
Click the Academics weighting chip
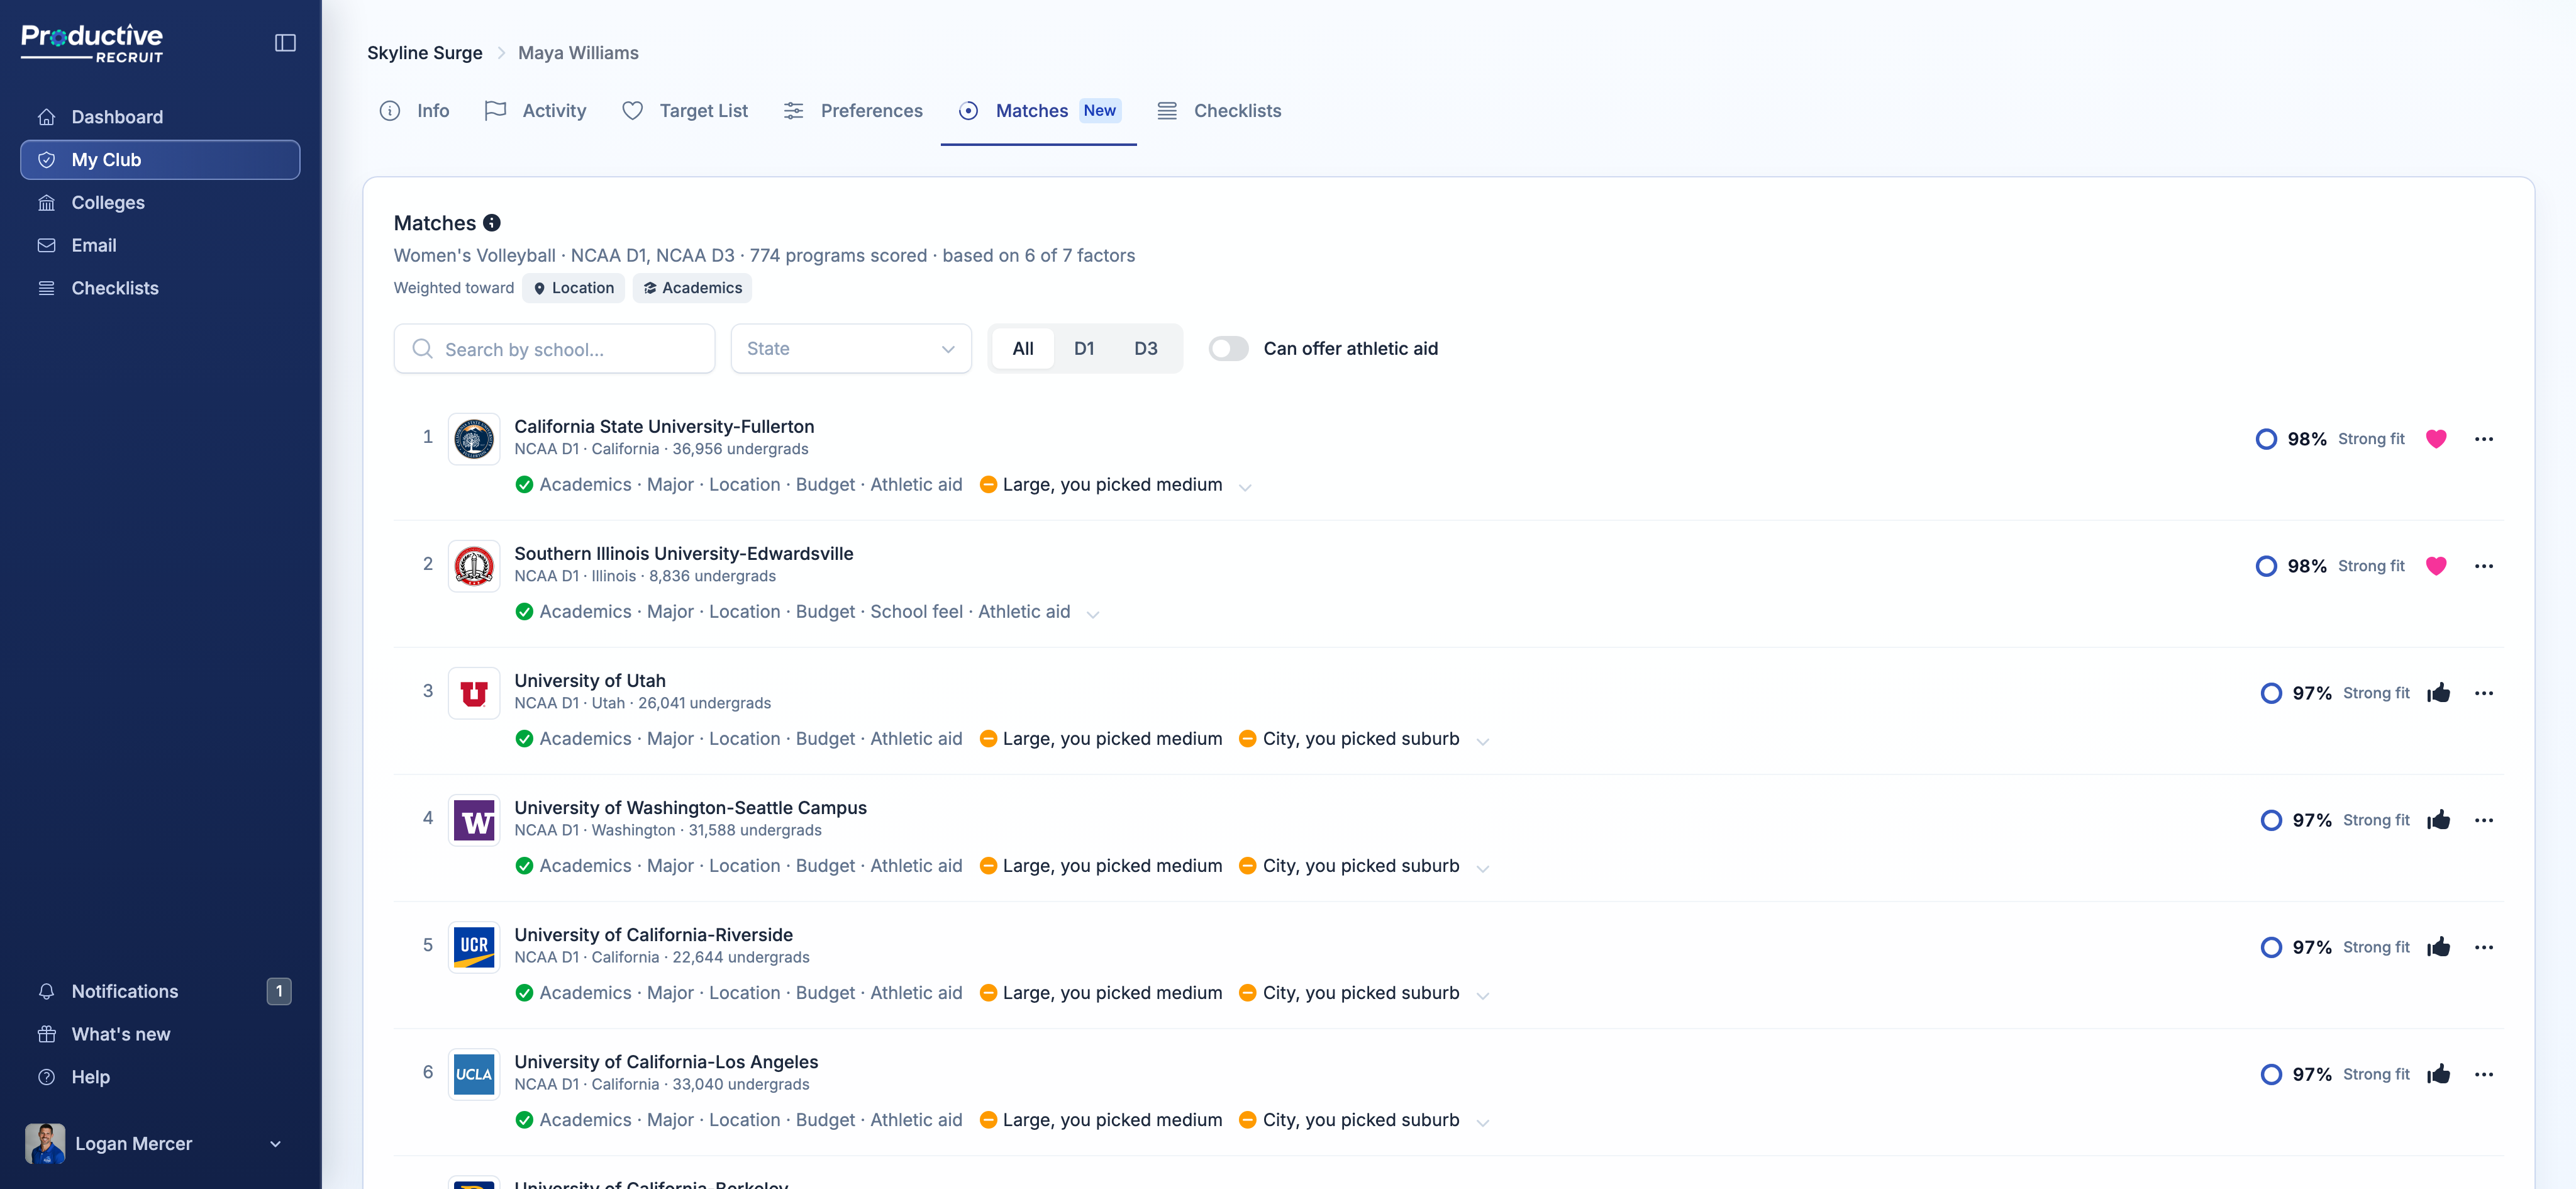click(x=692, y=288)
